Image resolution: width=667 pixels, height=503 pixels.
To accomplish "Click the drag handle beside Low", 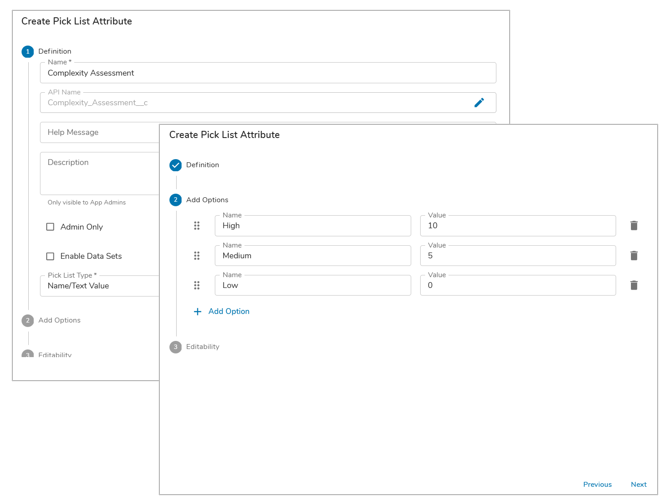I will tap(197, 286).
